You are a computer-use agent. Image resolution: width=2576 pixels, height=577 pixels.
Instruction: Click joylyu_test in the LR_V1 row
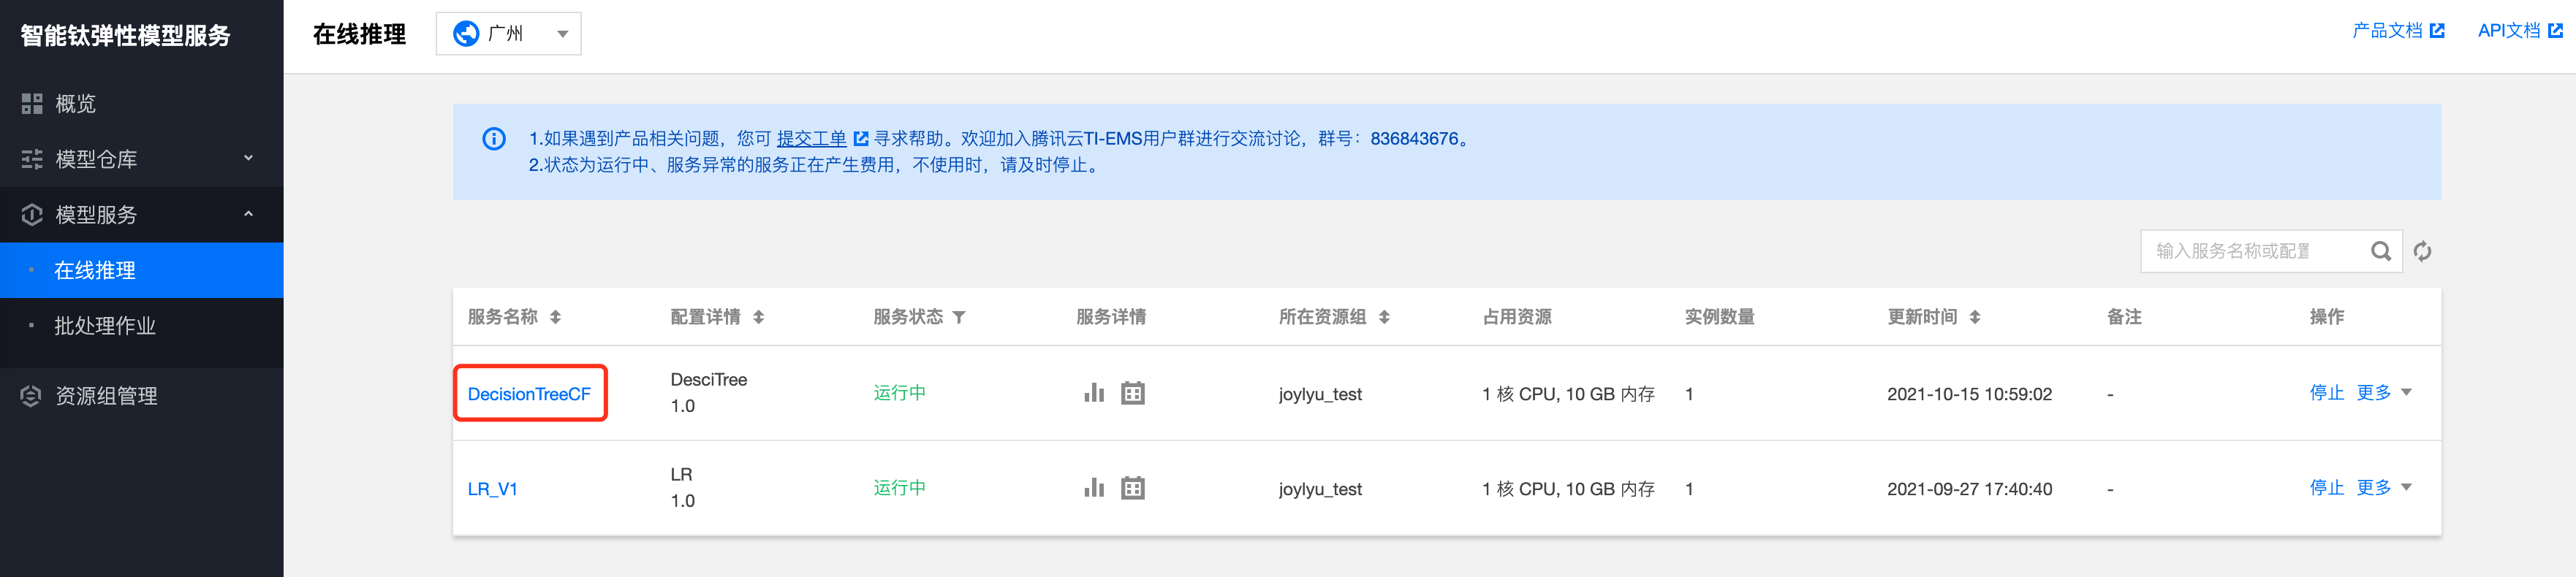click(1320, 489)
